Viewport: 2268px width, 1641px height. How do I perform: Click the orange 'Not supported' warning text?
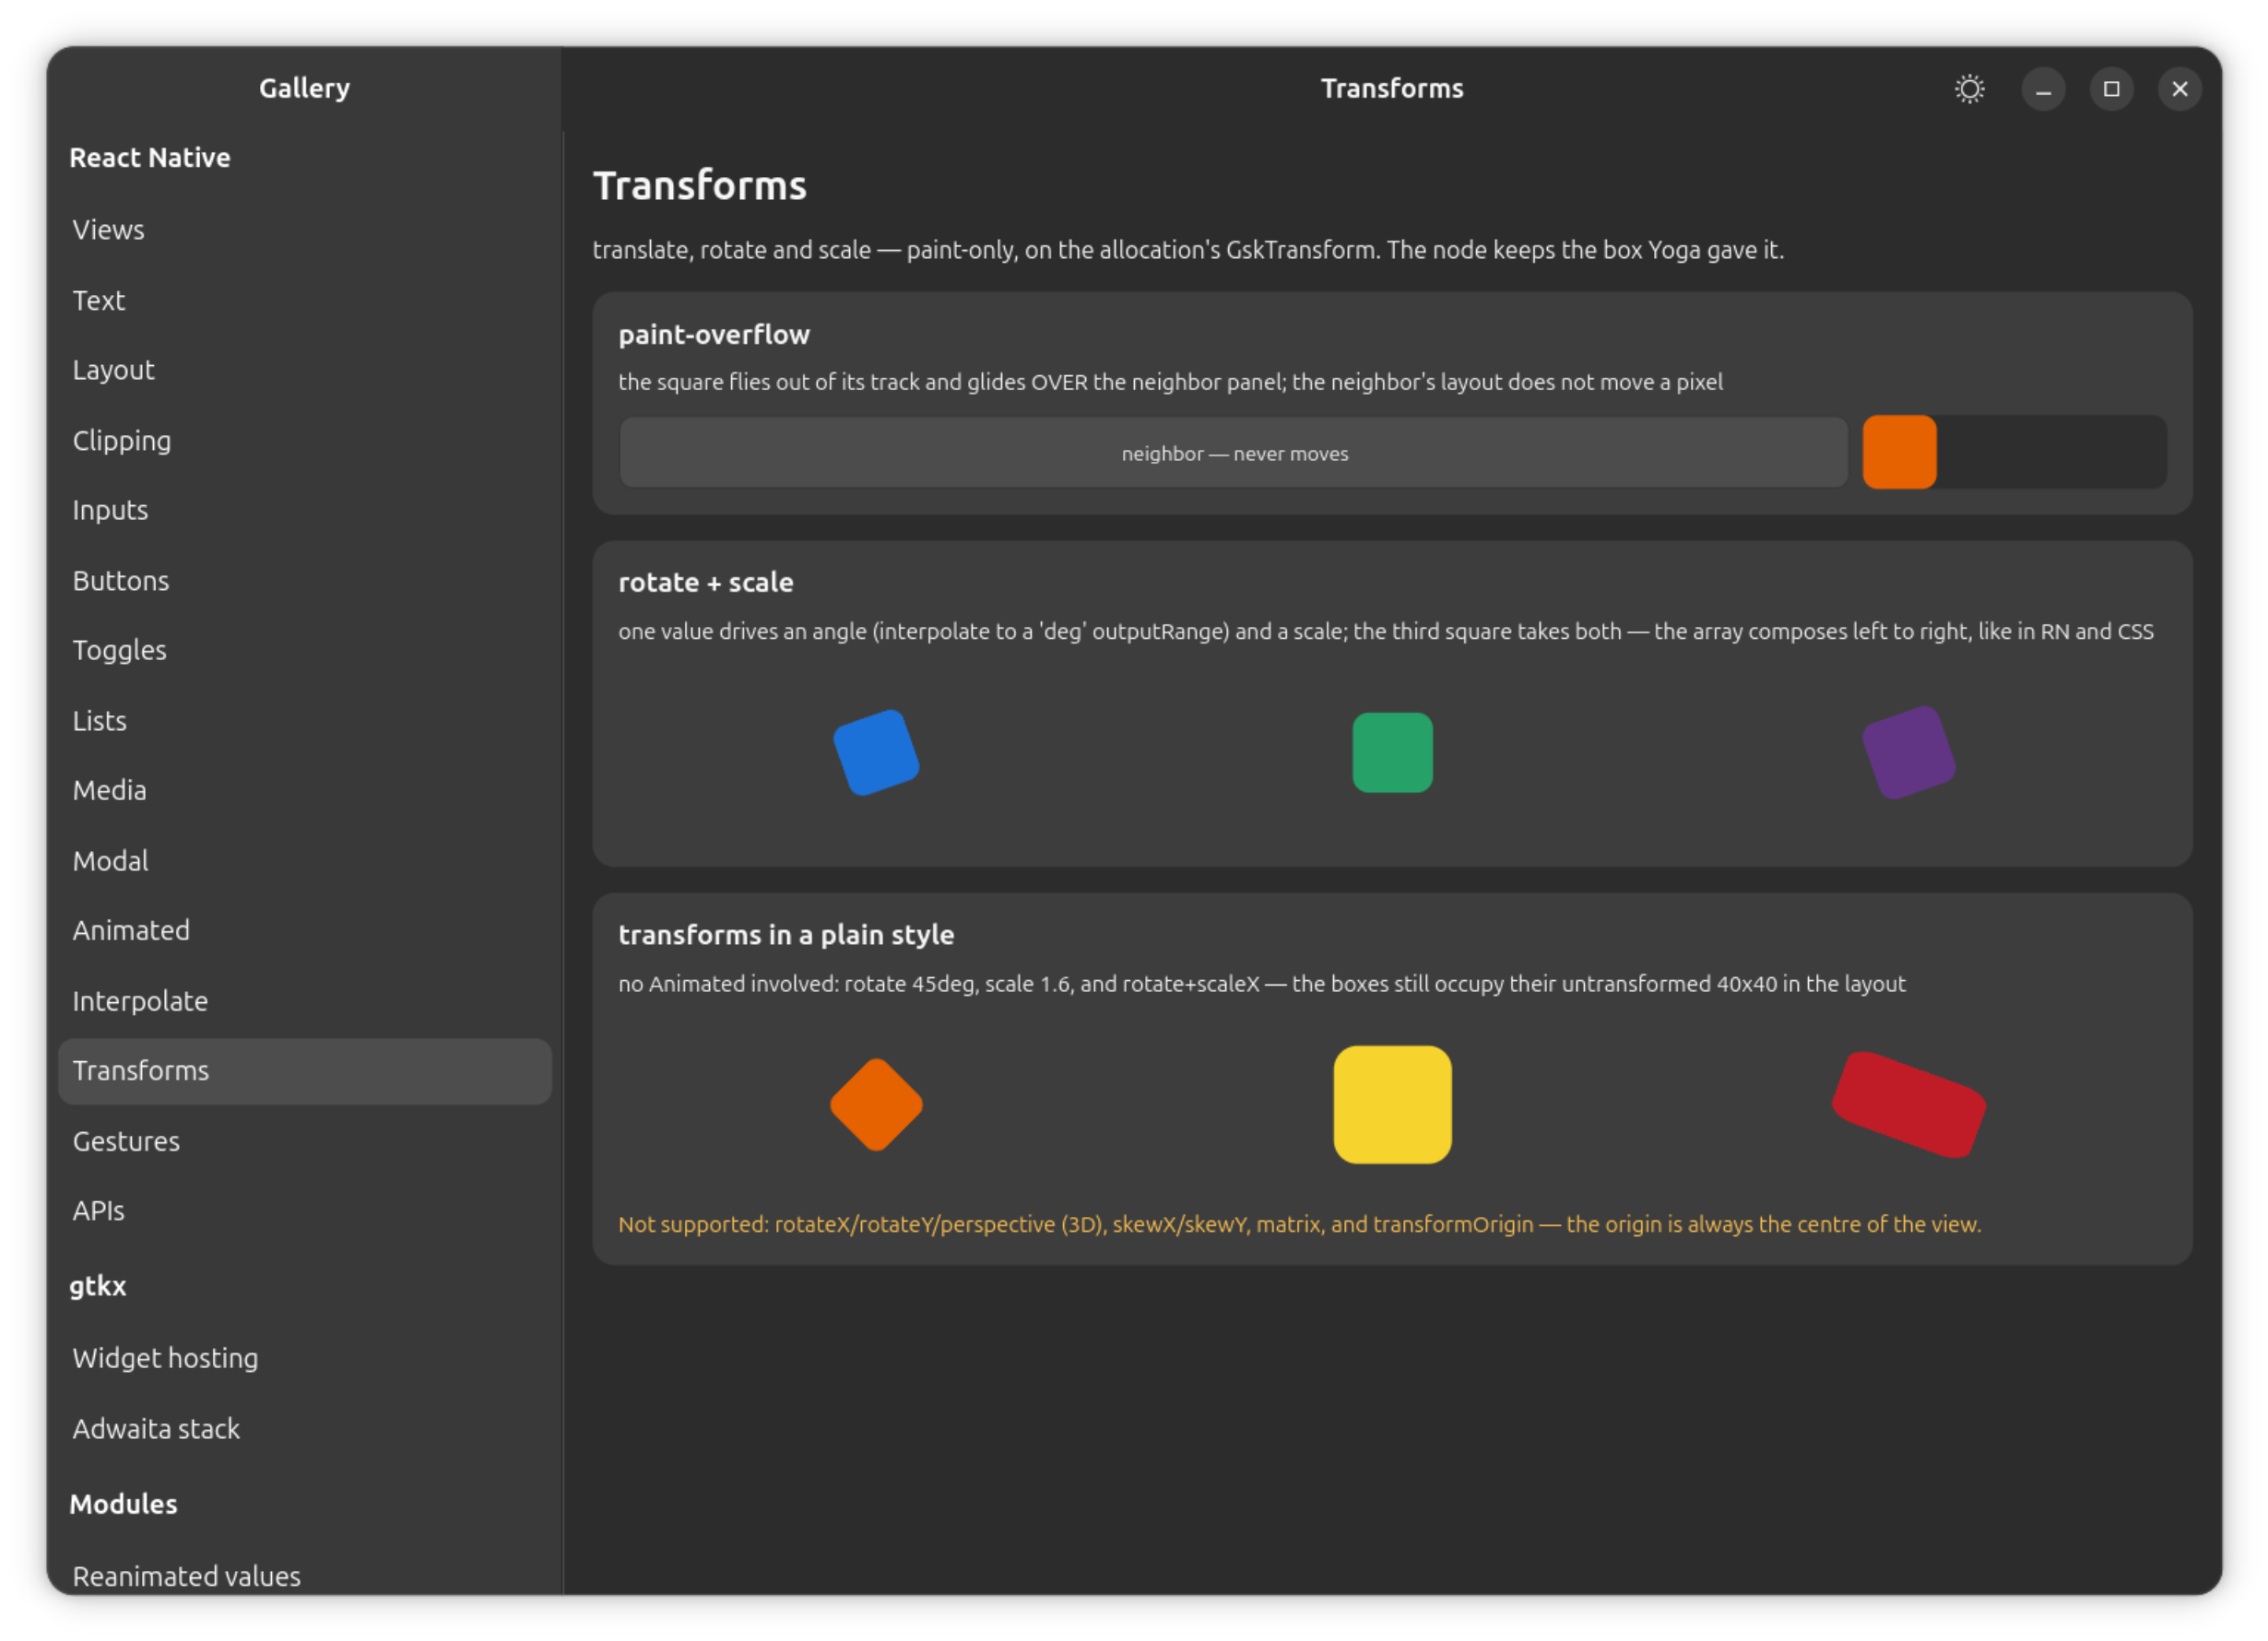[1299, 1224]
